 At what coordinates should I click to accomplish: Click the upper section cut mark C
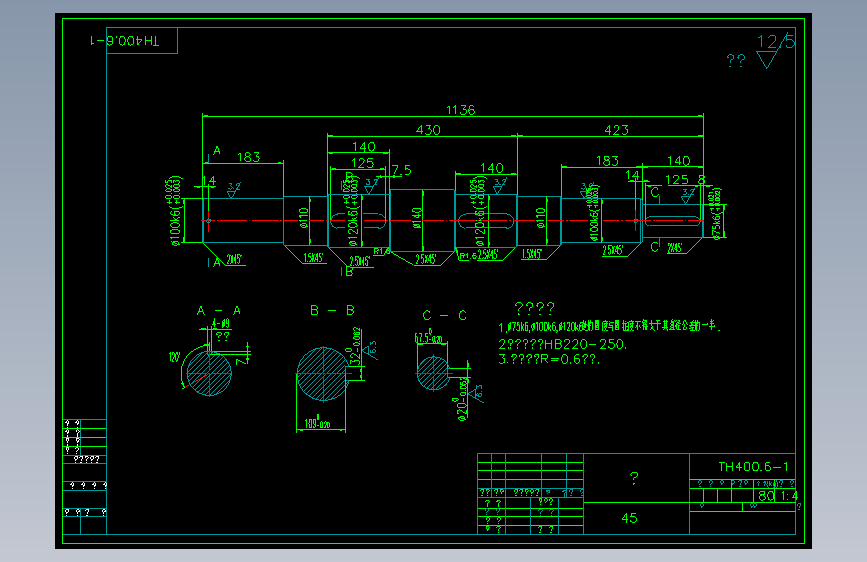pos(655,192)
